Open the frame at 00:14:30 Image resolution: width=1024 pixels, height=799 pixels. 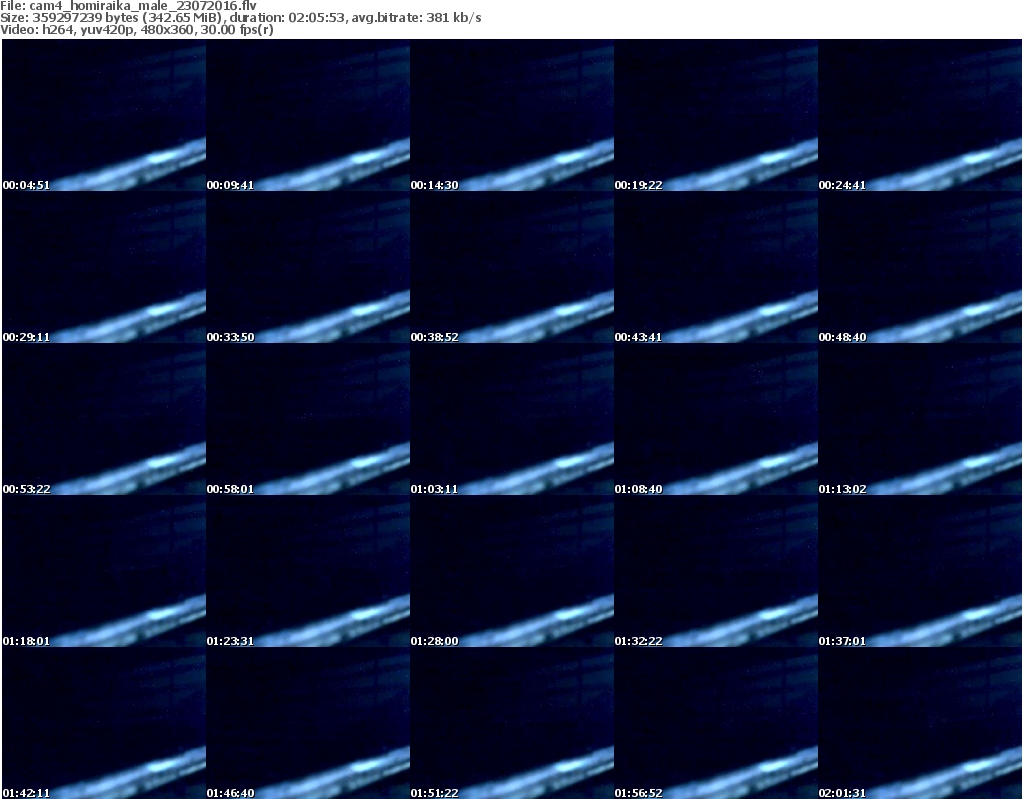(512, 115)
